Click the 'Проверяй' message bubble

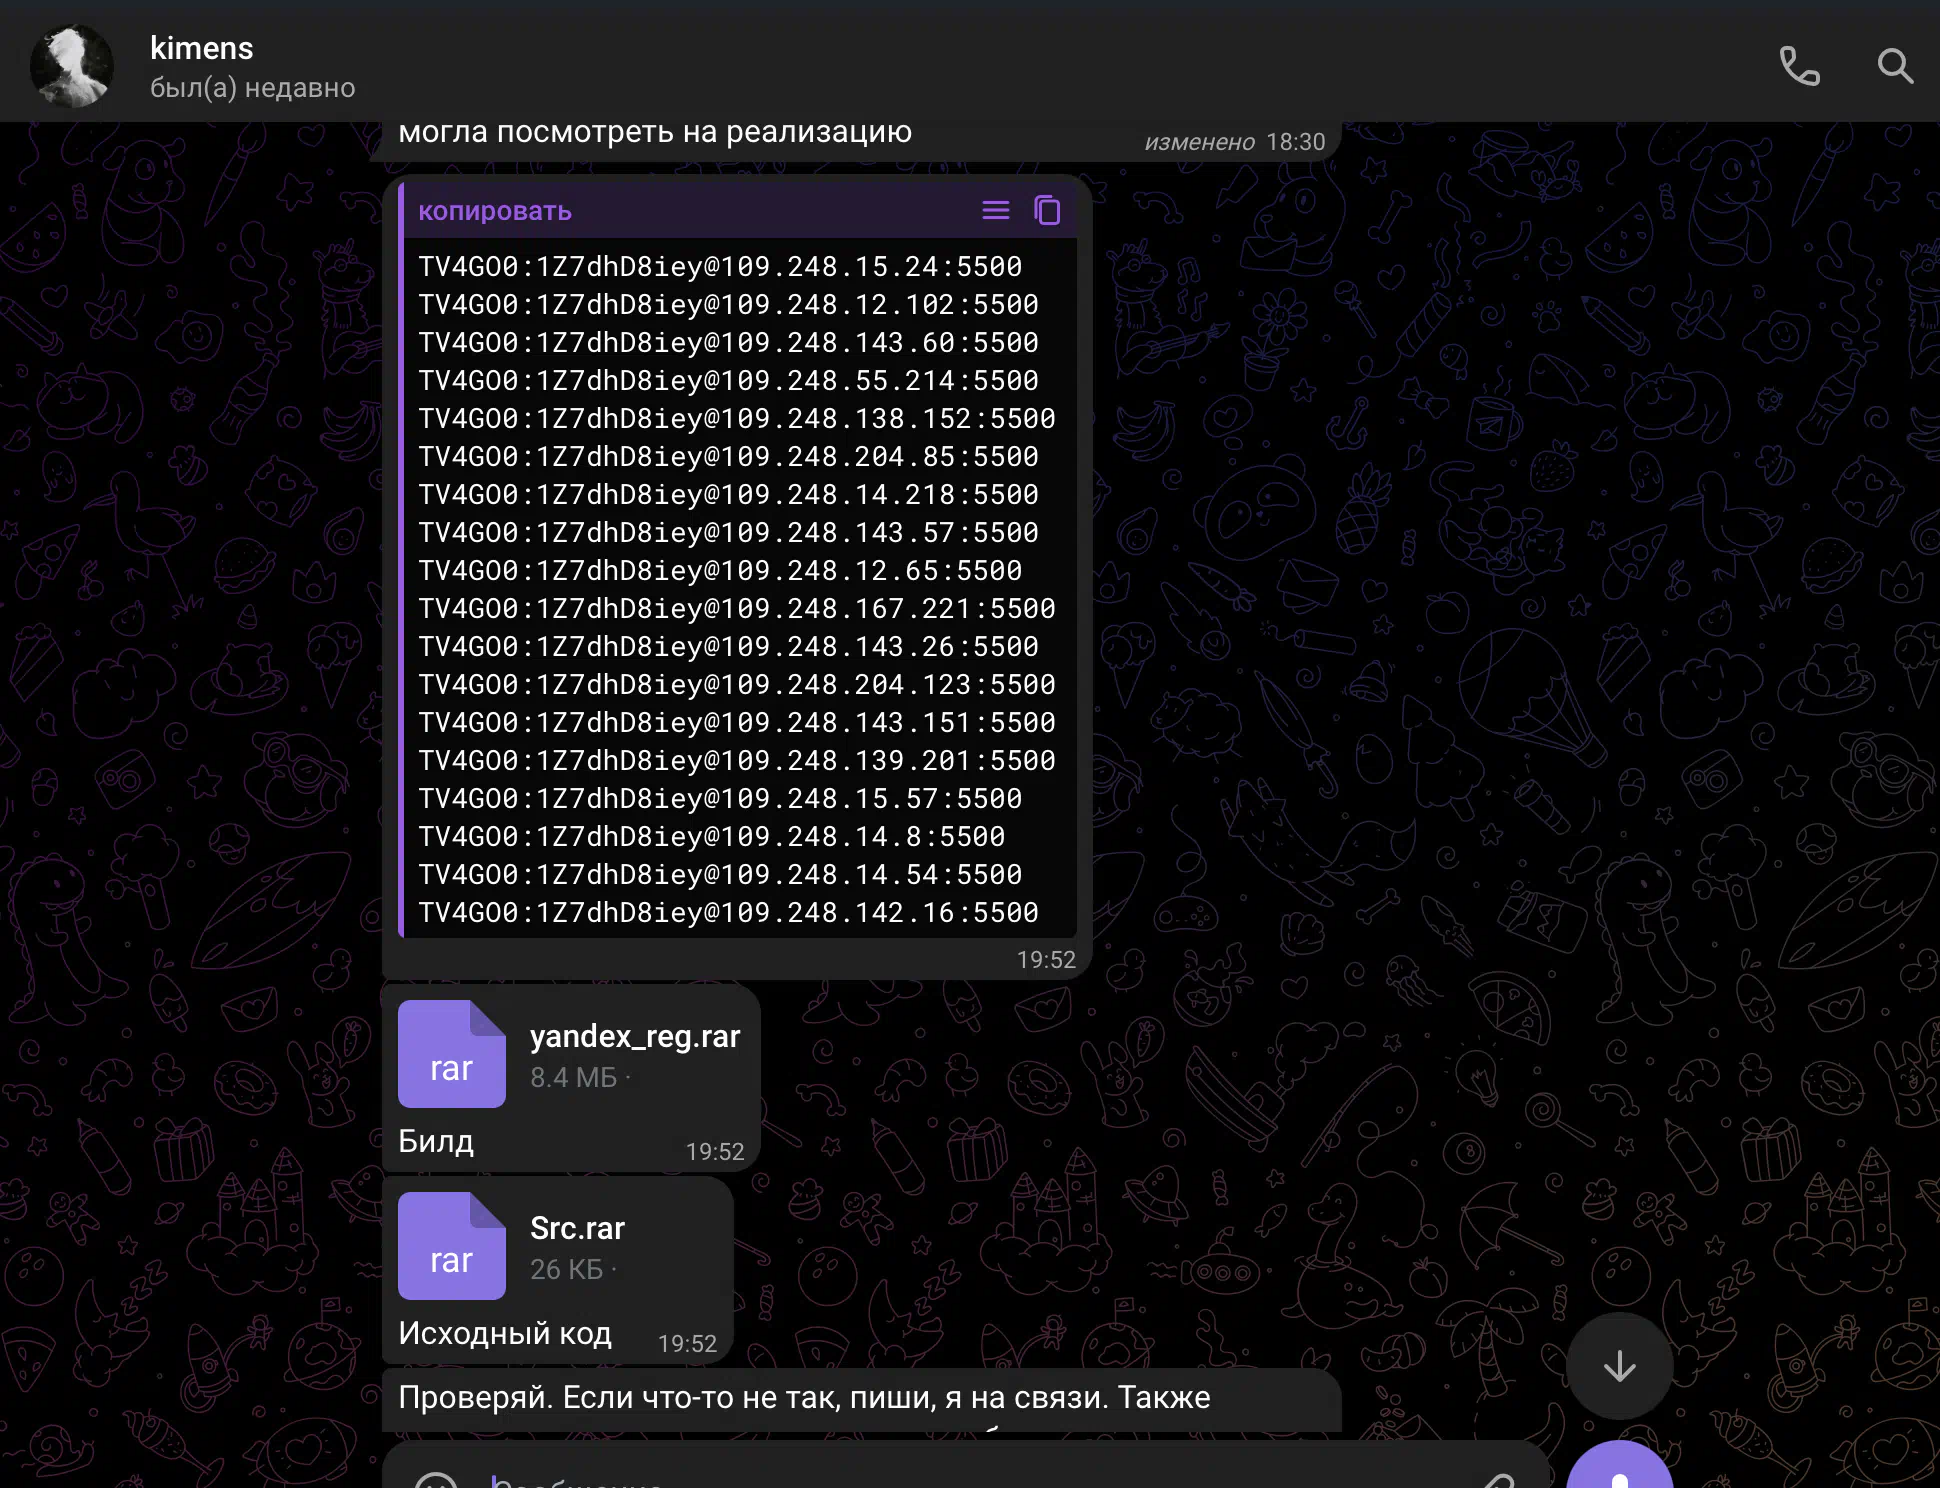point(803,1398)
